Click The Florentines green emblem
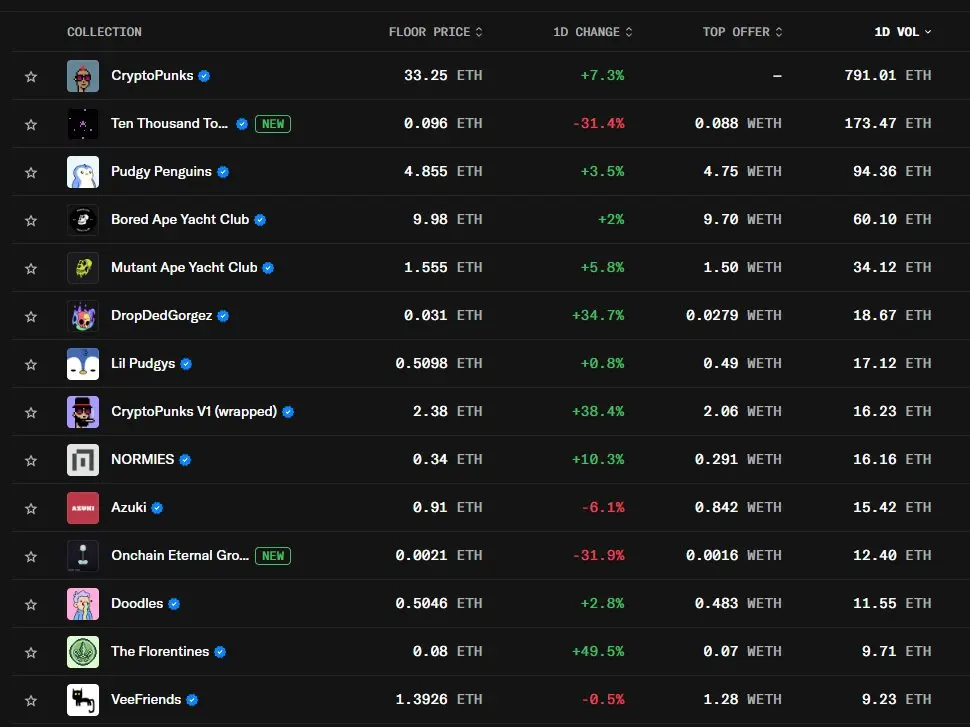 (83, 652)
